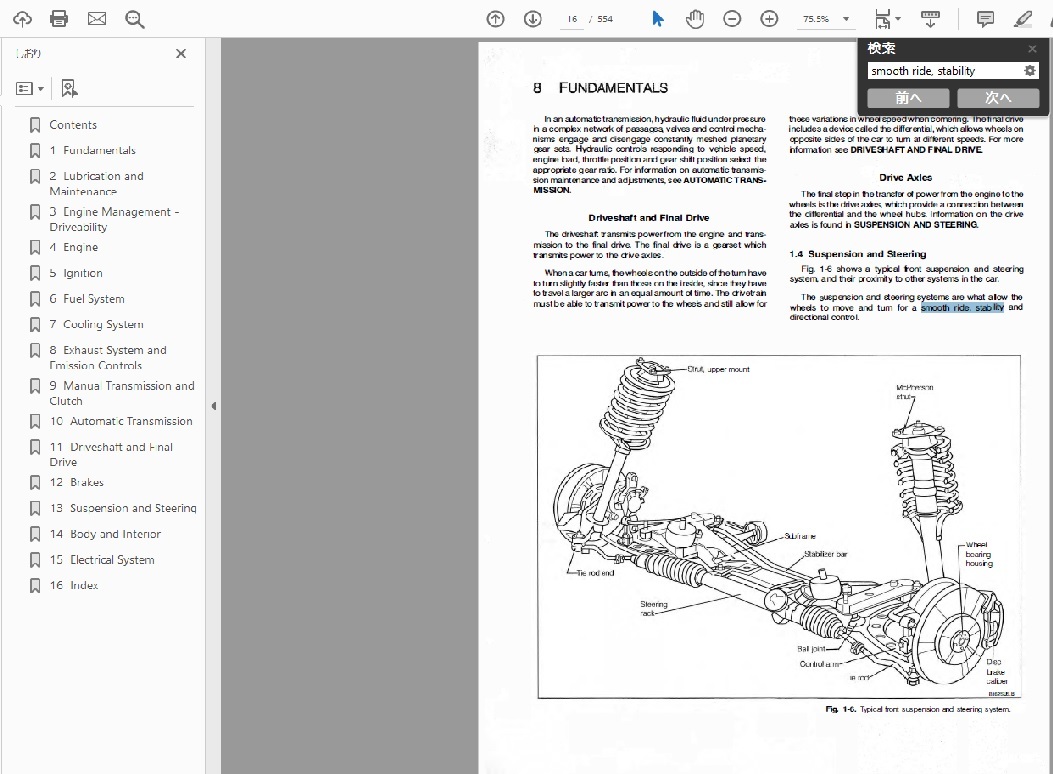Jump to bookmark 1 Fundamentals
This screenshot has width=1053, height=774.
click(x=92, y=150)
